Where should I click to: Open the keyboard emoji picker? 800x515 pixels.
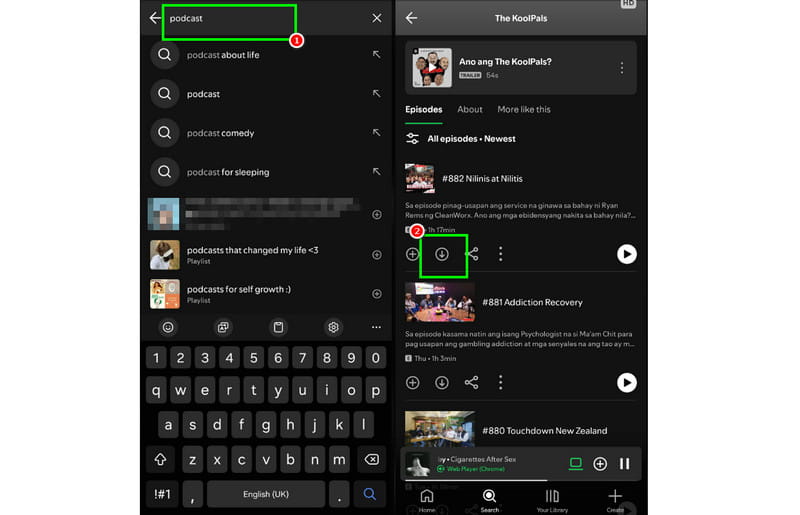tap(168, 327)
